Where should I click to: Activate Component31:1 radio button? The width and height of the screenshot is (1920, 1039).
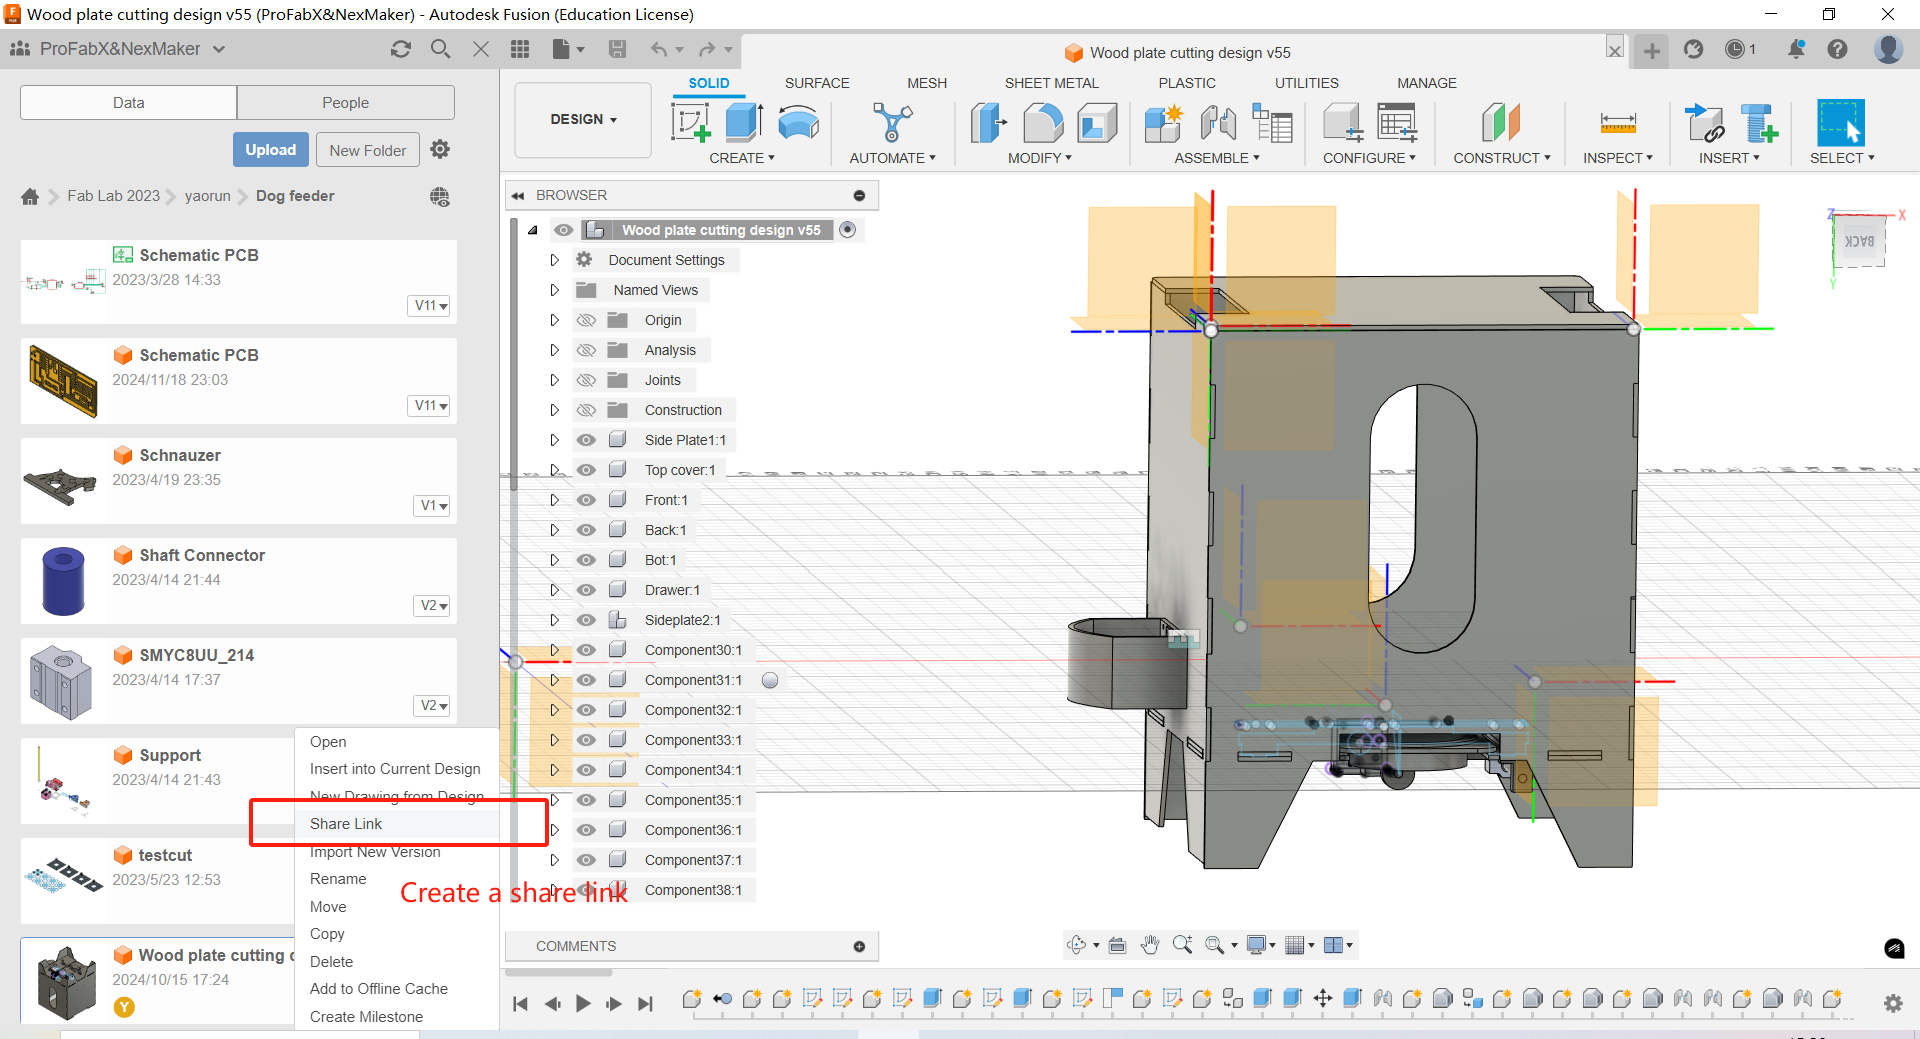click(x=770, y=680)
